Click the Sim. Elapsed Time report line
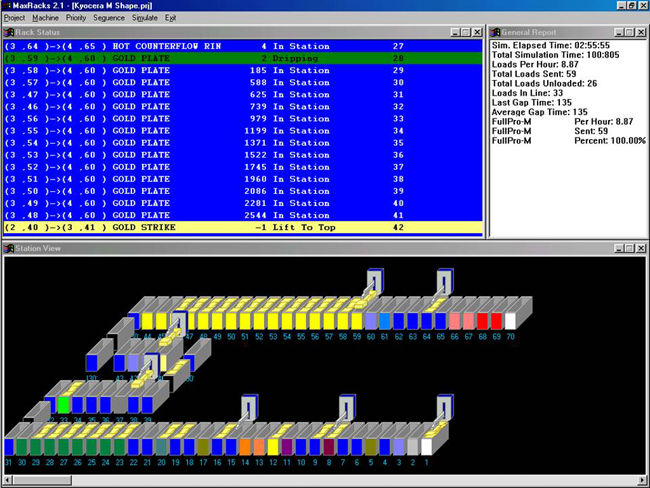 [551, 45]
